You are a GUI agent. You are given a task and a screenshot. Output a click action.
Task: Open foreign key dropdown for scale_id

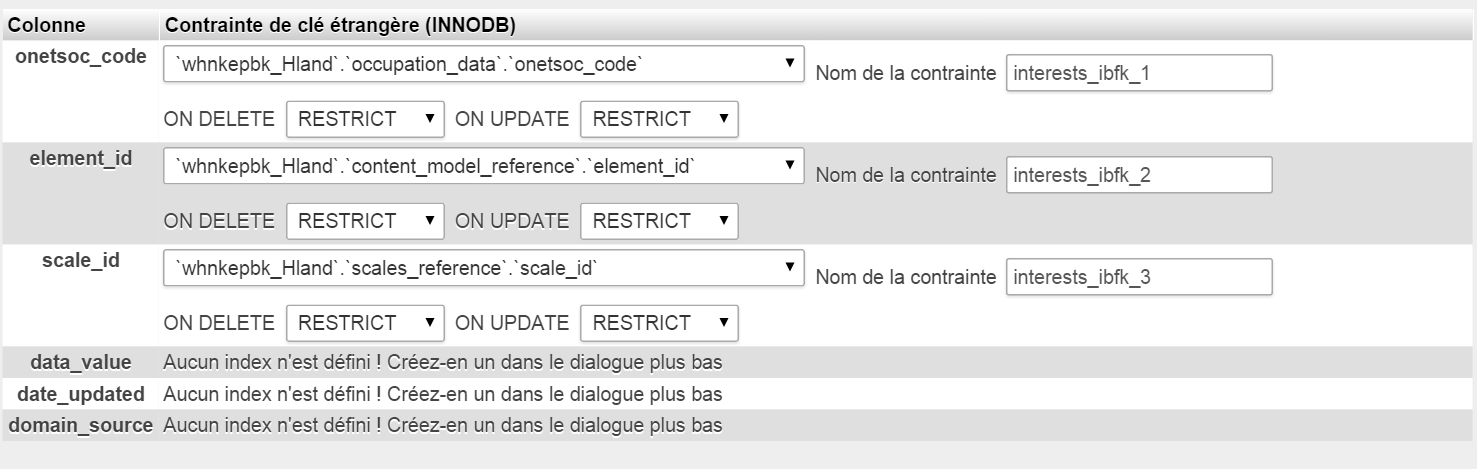coord(484,269)
